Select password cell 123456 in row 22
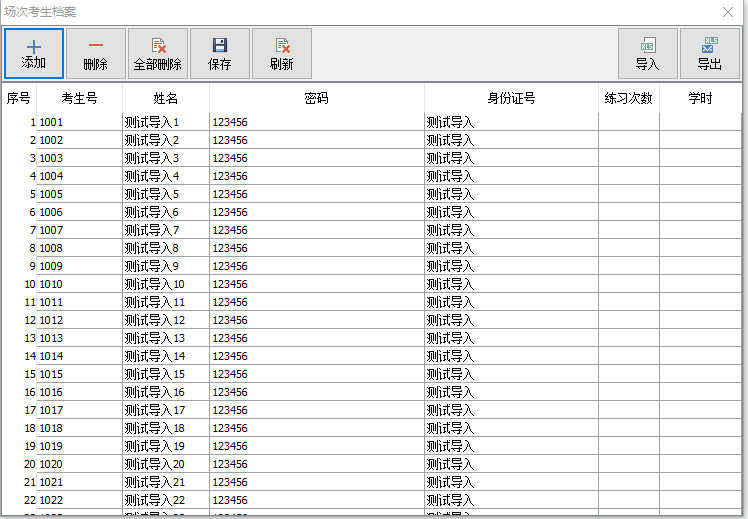This screenshot has width=748, height=519. 317,500
